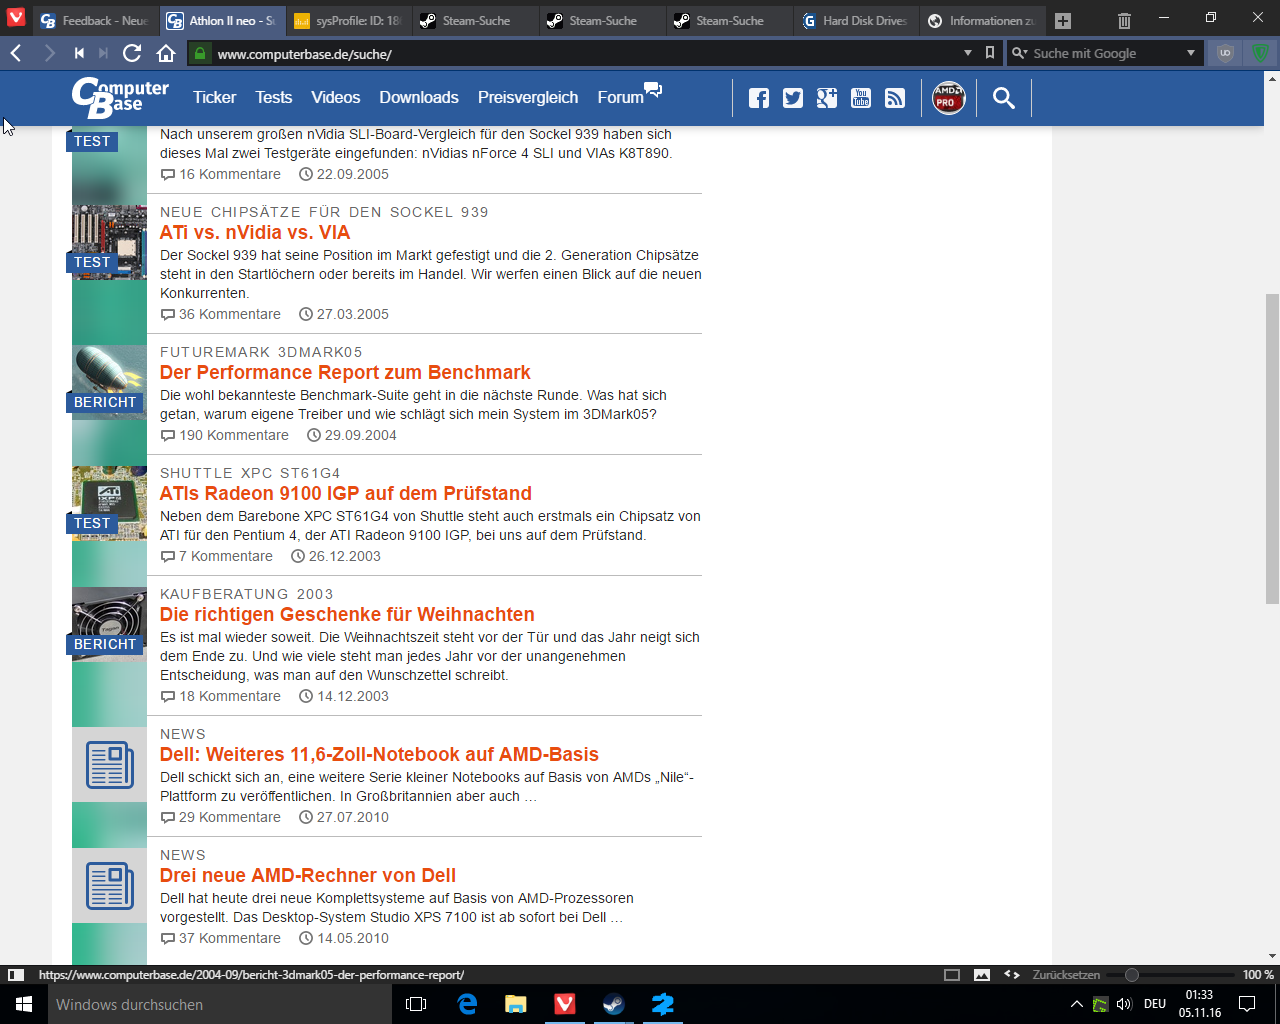Open Downloads menu

pos(418,97)
